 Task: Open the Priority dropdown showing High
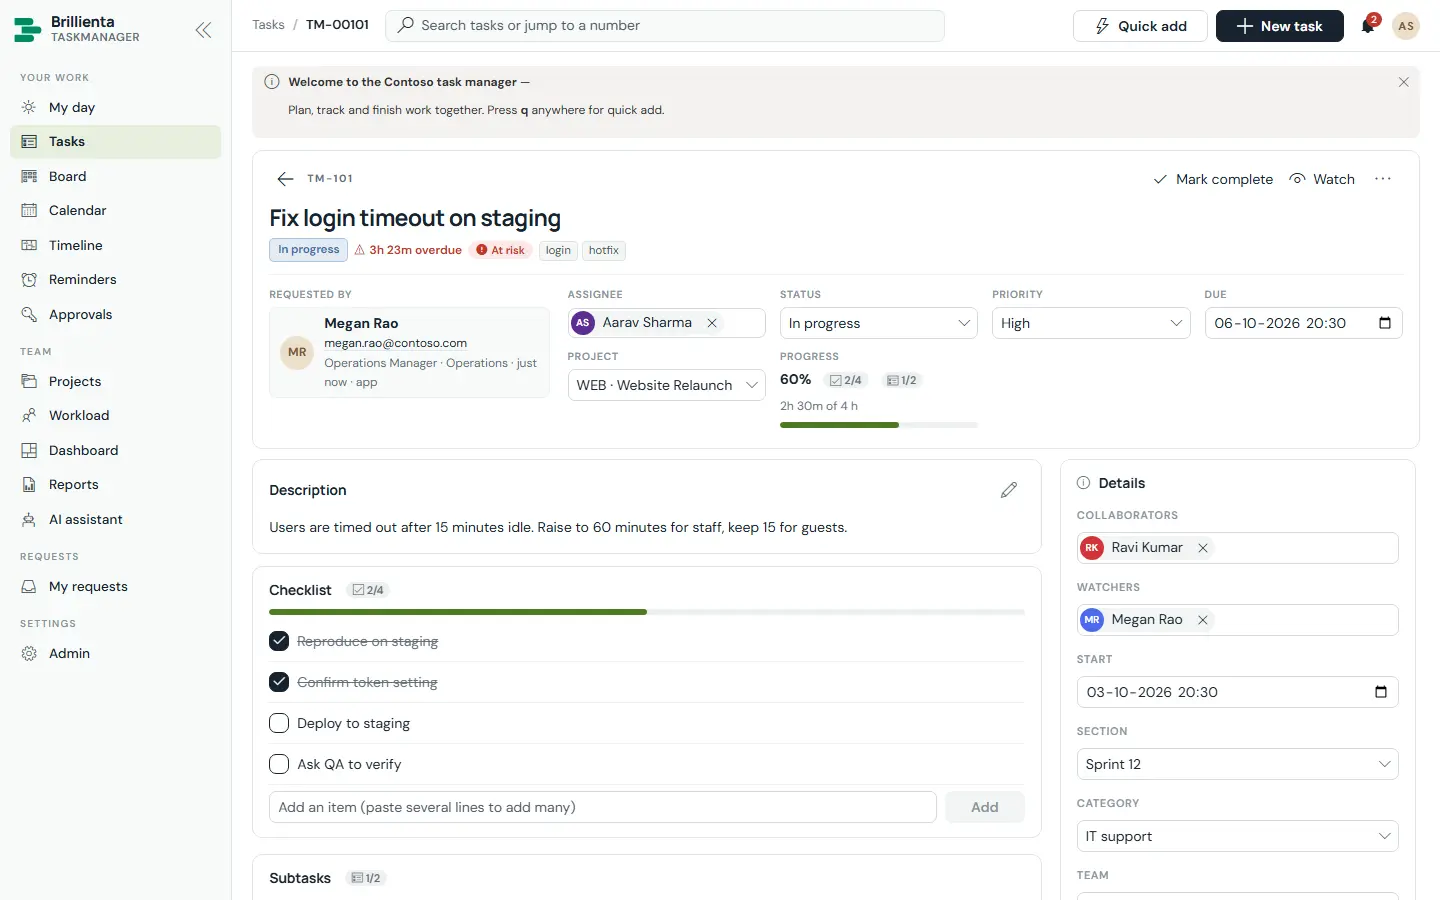(1091, 323)
